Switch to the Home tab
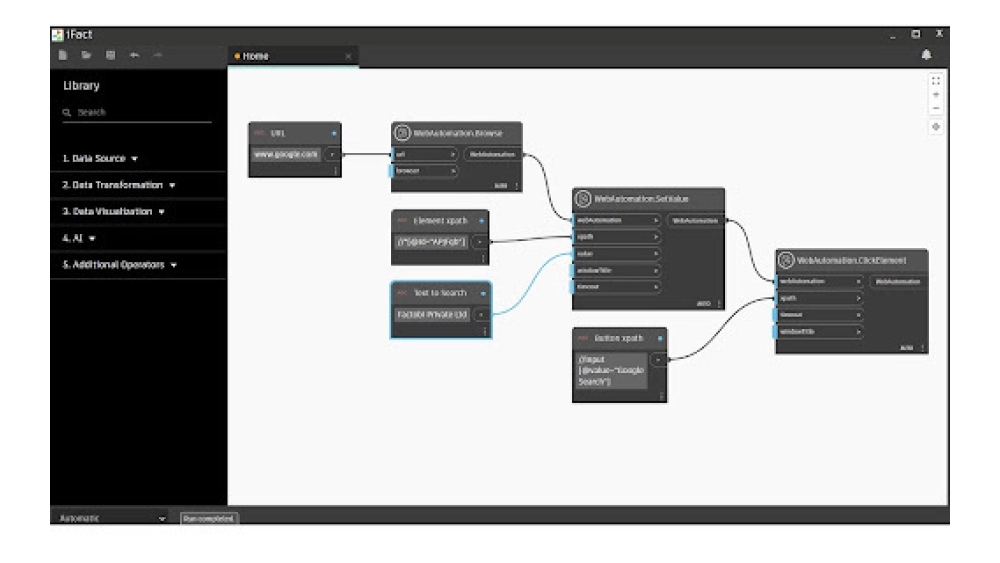The width and height of the screenshot is (1000, 563). click(256, 57)
